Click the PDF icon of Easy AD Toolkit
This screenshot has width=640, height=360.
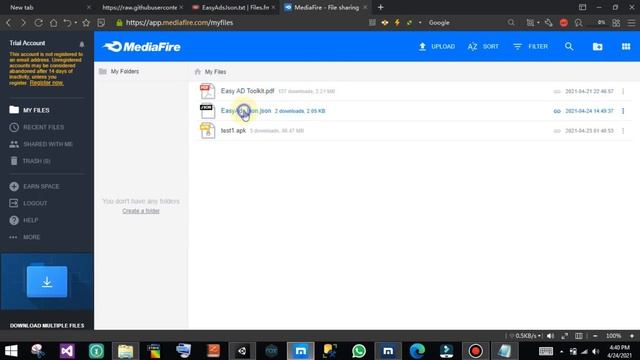[207, 91]
